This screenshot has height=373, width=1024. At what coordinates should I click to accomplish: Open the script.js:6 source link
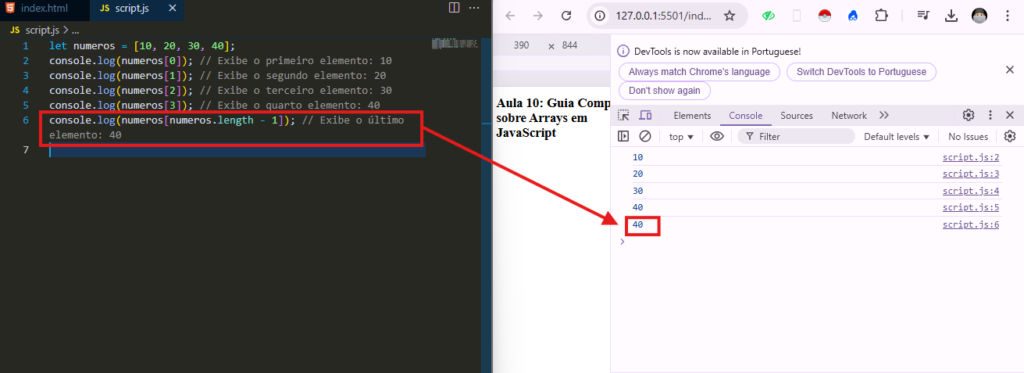pyautogui.click(x=970, y=225)
